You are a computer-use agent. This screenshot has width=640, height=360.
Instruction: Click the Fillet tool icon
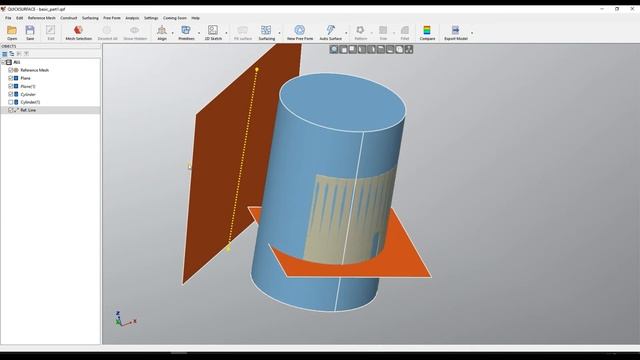(x=404, y=30)
